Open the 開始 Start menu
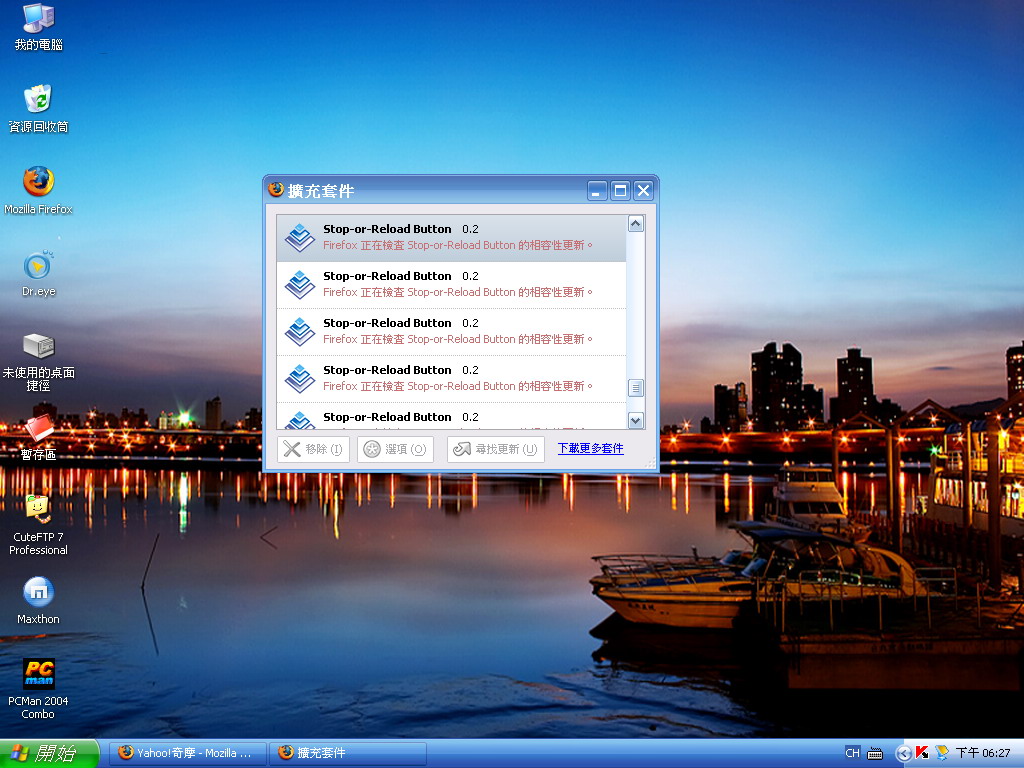This screenshot has width=1024, height=768. 49,754
